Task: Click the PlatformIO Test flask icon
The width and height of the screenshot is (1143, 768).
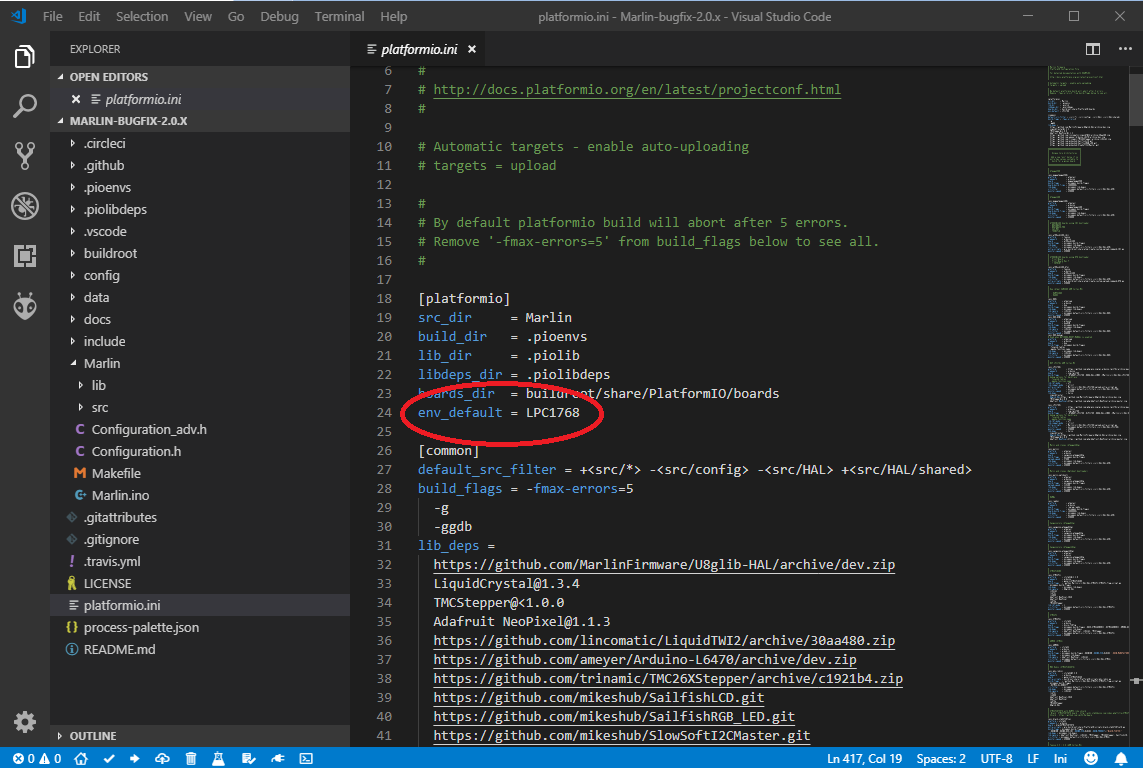Action: pos(218,759)
